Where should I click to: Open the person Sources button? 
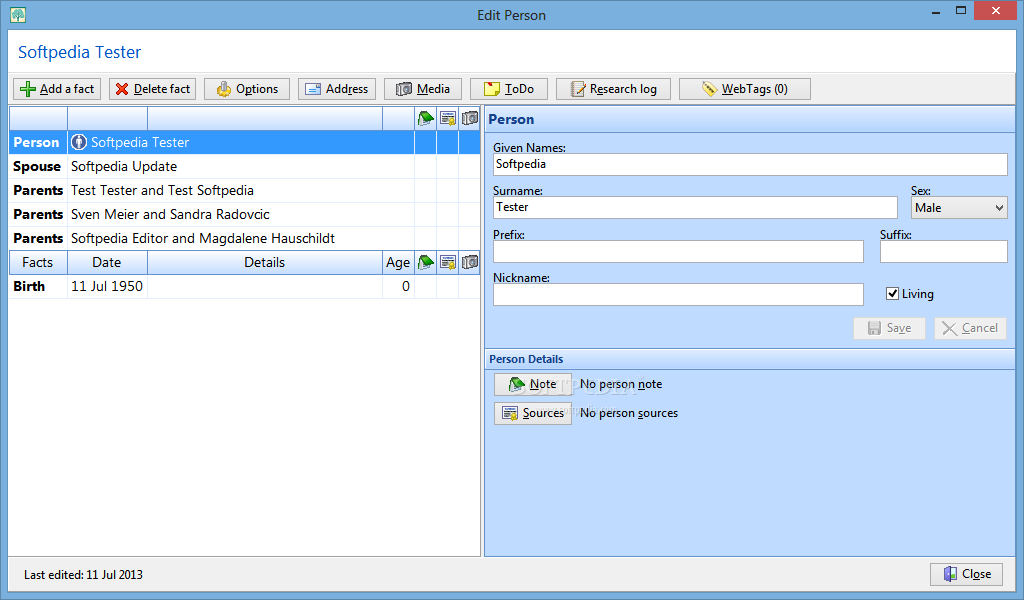532,413
